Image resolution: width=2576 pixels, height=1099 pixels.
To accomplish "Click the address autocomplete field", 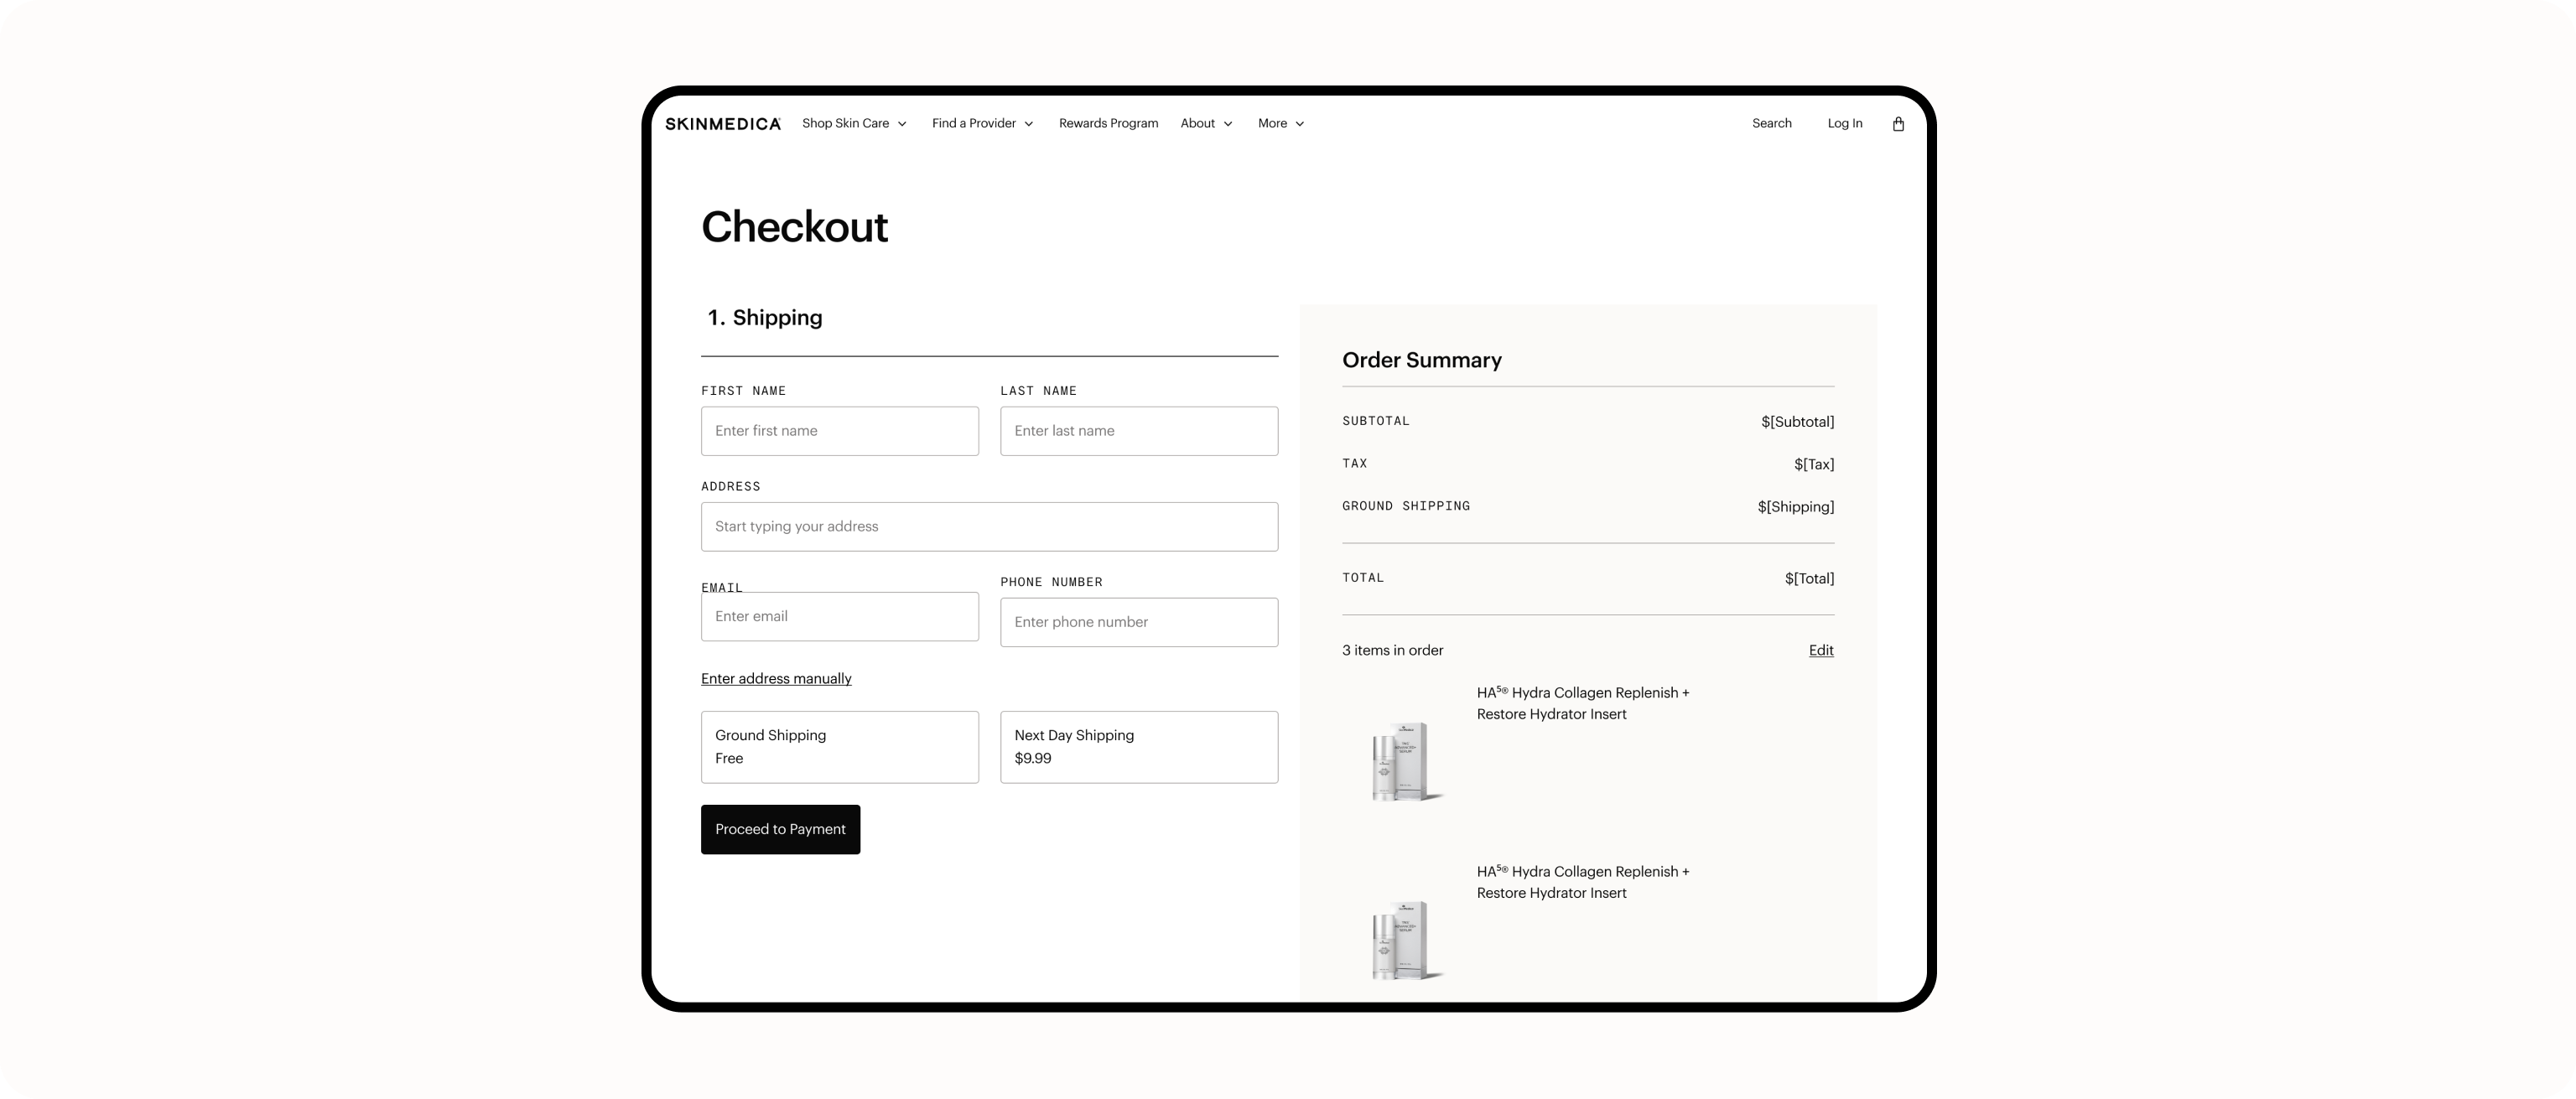I will pyautogui.click(x=989, y=526).
